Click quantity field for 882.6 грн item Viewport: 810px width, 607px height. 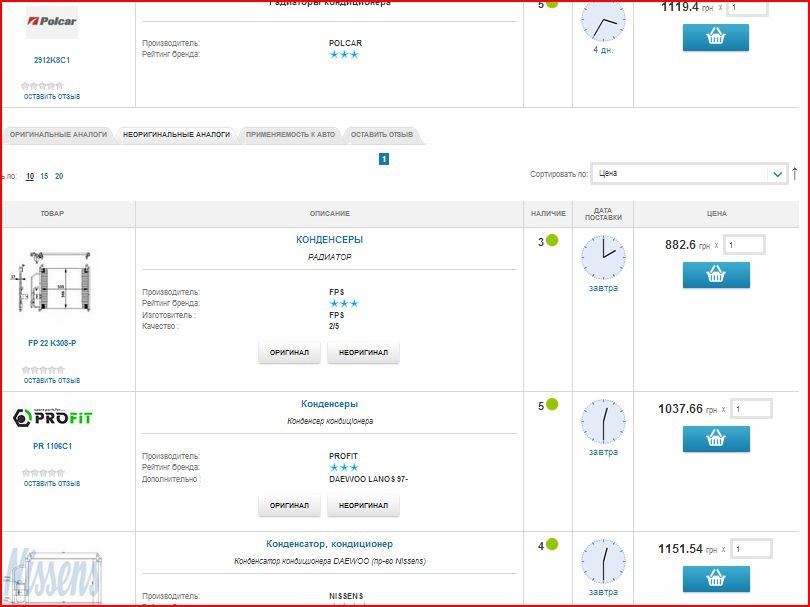[x=744, y=245]
